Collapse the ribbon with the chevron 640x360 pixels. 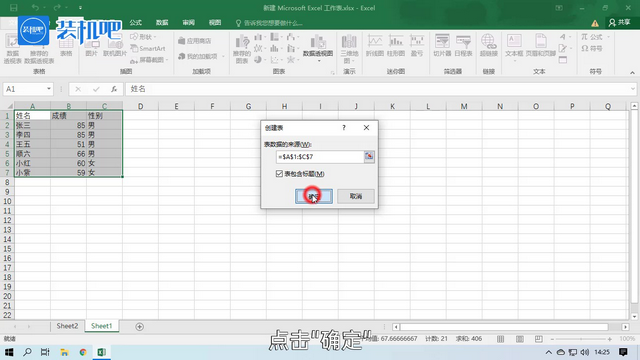click(x=632, y=73)
